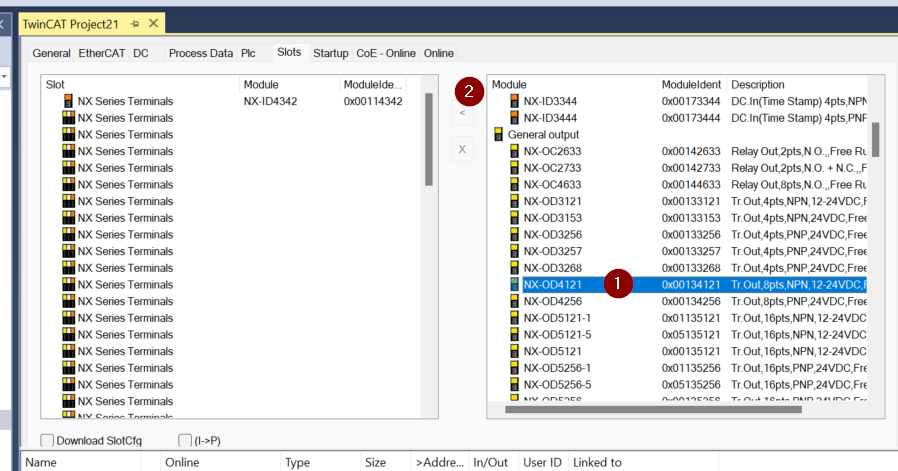Click the NX-ID4342 slot terminal icon
The image size is (898, 471).
pyautogui.click(x=68, y=101)
